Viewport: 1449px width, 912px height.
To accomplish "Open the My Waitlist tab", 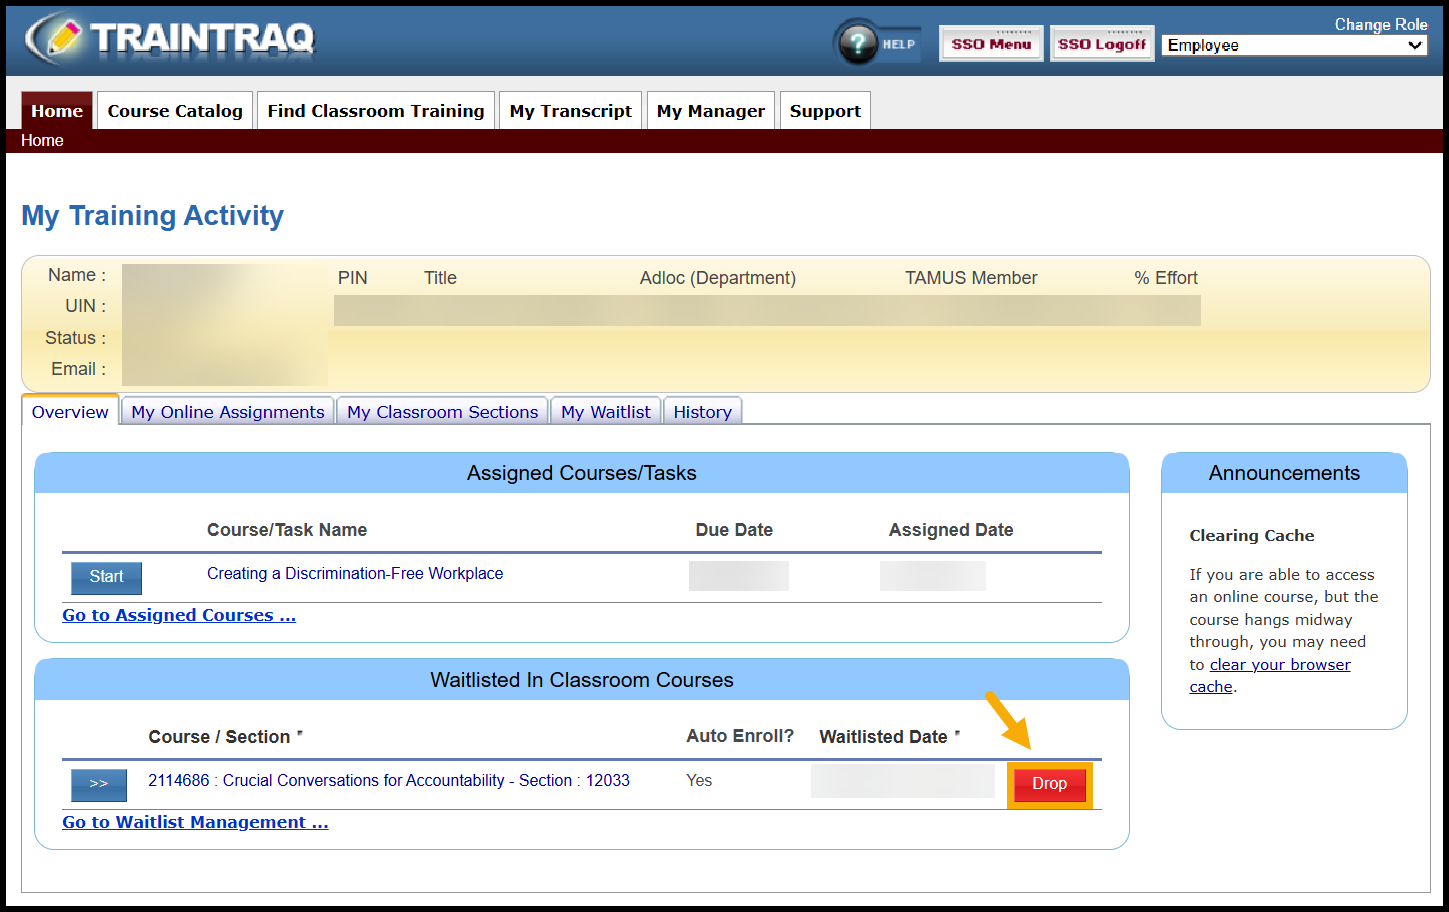I will click(x=605, y=412).
